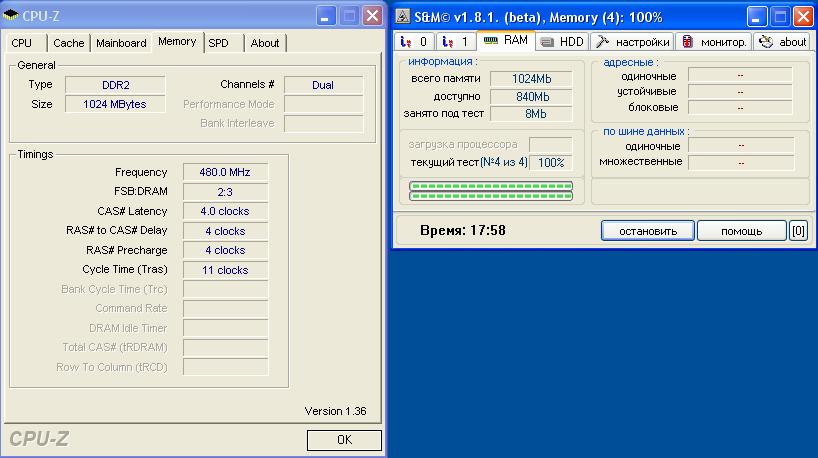The image size is (818, 458).
Task: Close the CPU-Z window
Action: point(372,16)
